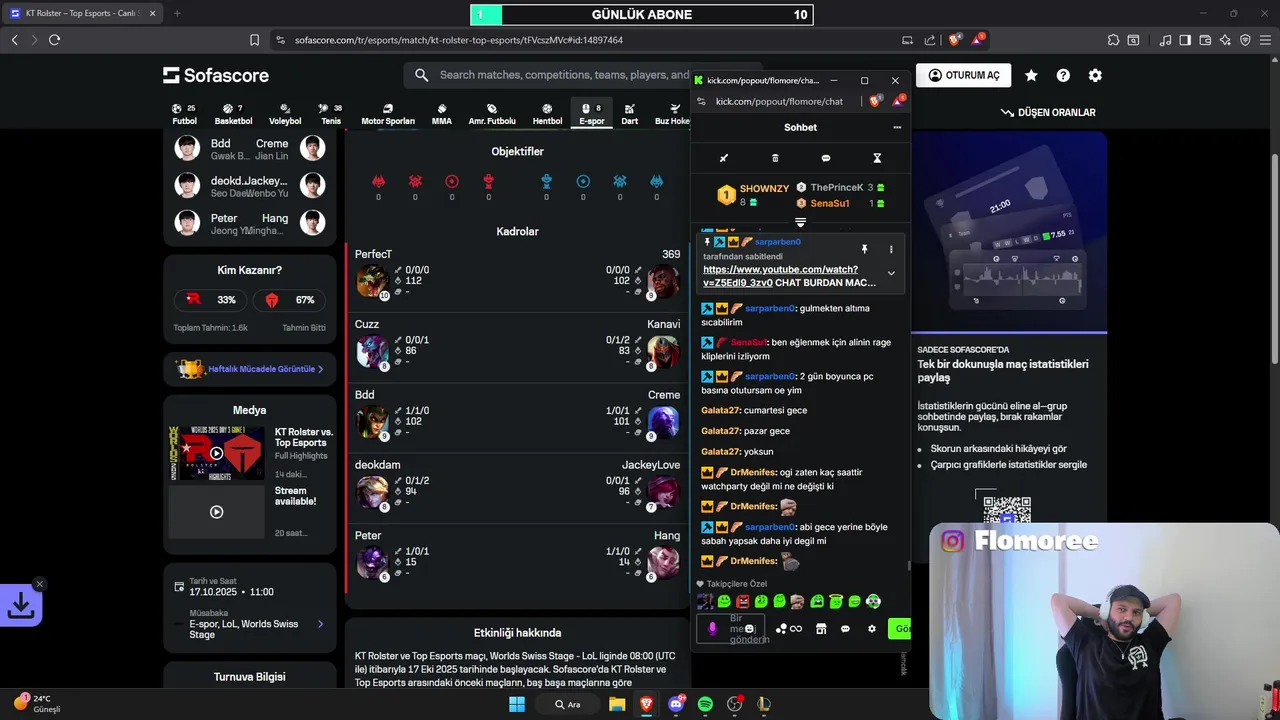The width and height of the screenshot is (1280, 720).
Task: Open Windows Start menu
Action: pyautogui.click(x=517, y=704)
